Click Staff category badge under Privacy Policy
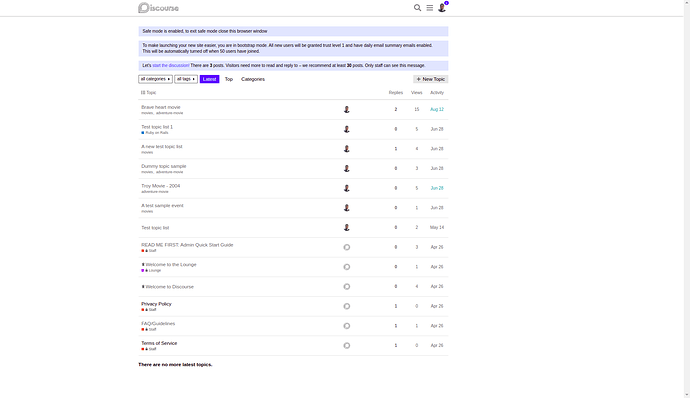This screenshot has width=690, height=398. [x=149, y=310]
